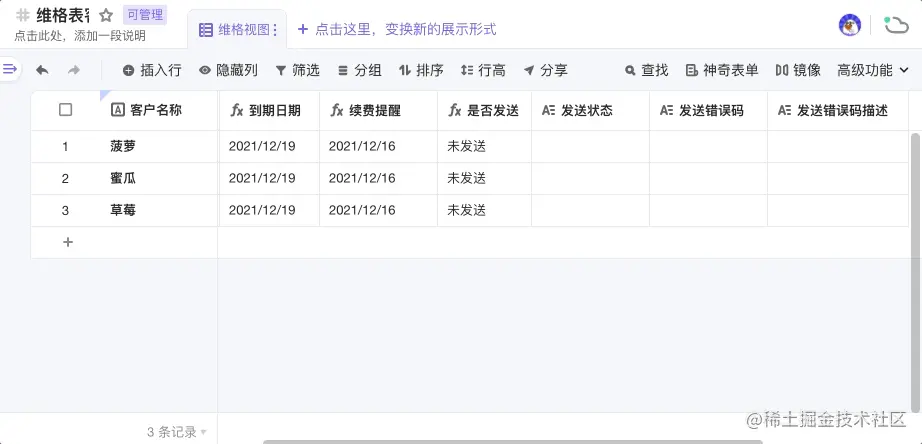Open the 镜像 mirror feature

pos(798,71)
